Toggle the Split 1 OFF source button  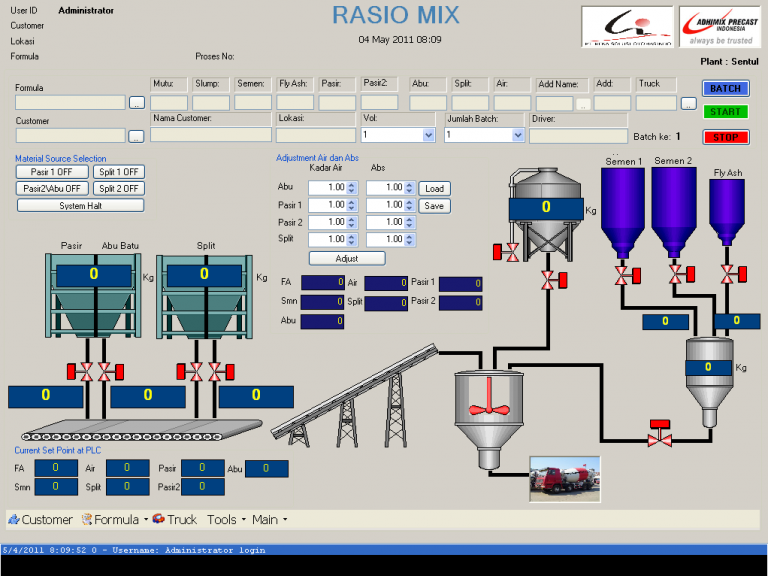tap(118, 172)
